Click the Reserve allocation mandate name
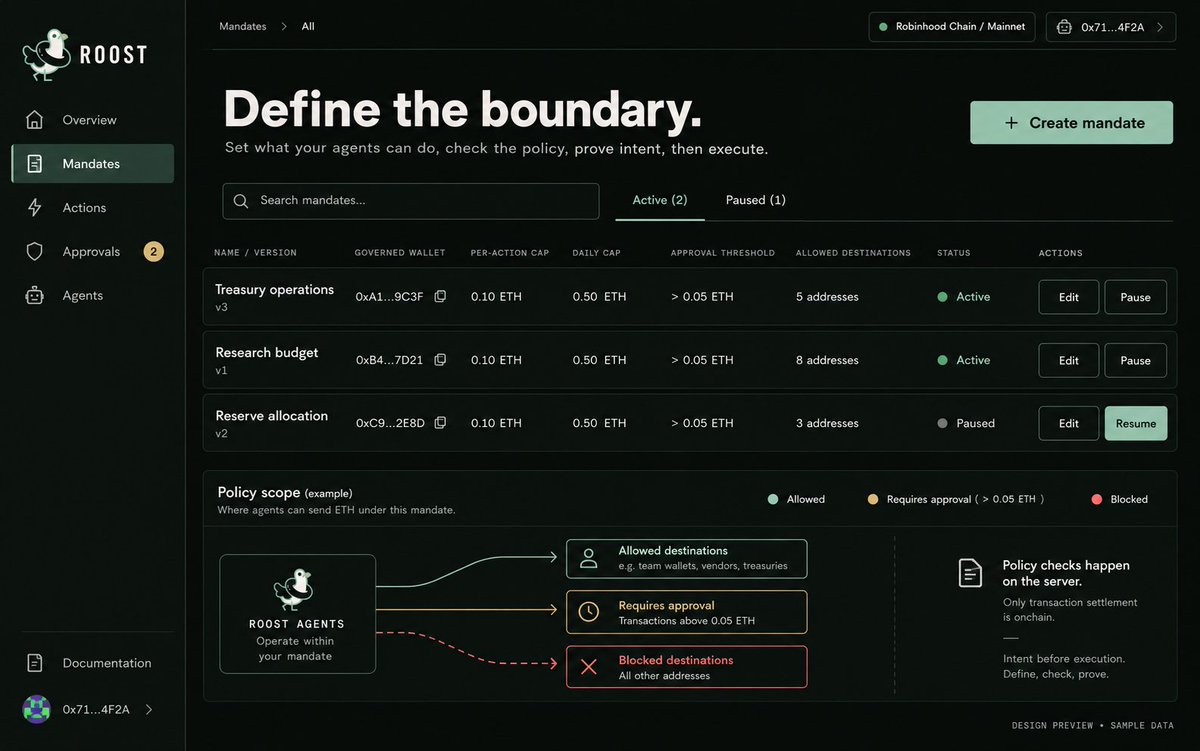The image size is (1200, 751). [272, 416]
